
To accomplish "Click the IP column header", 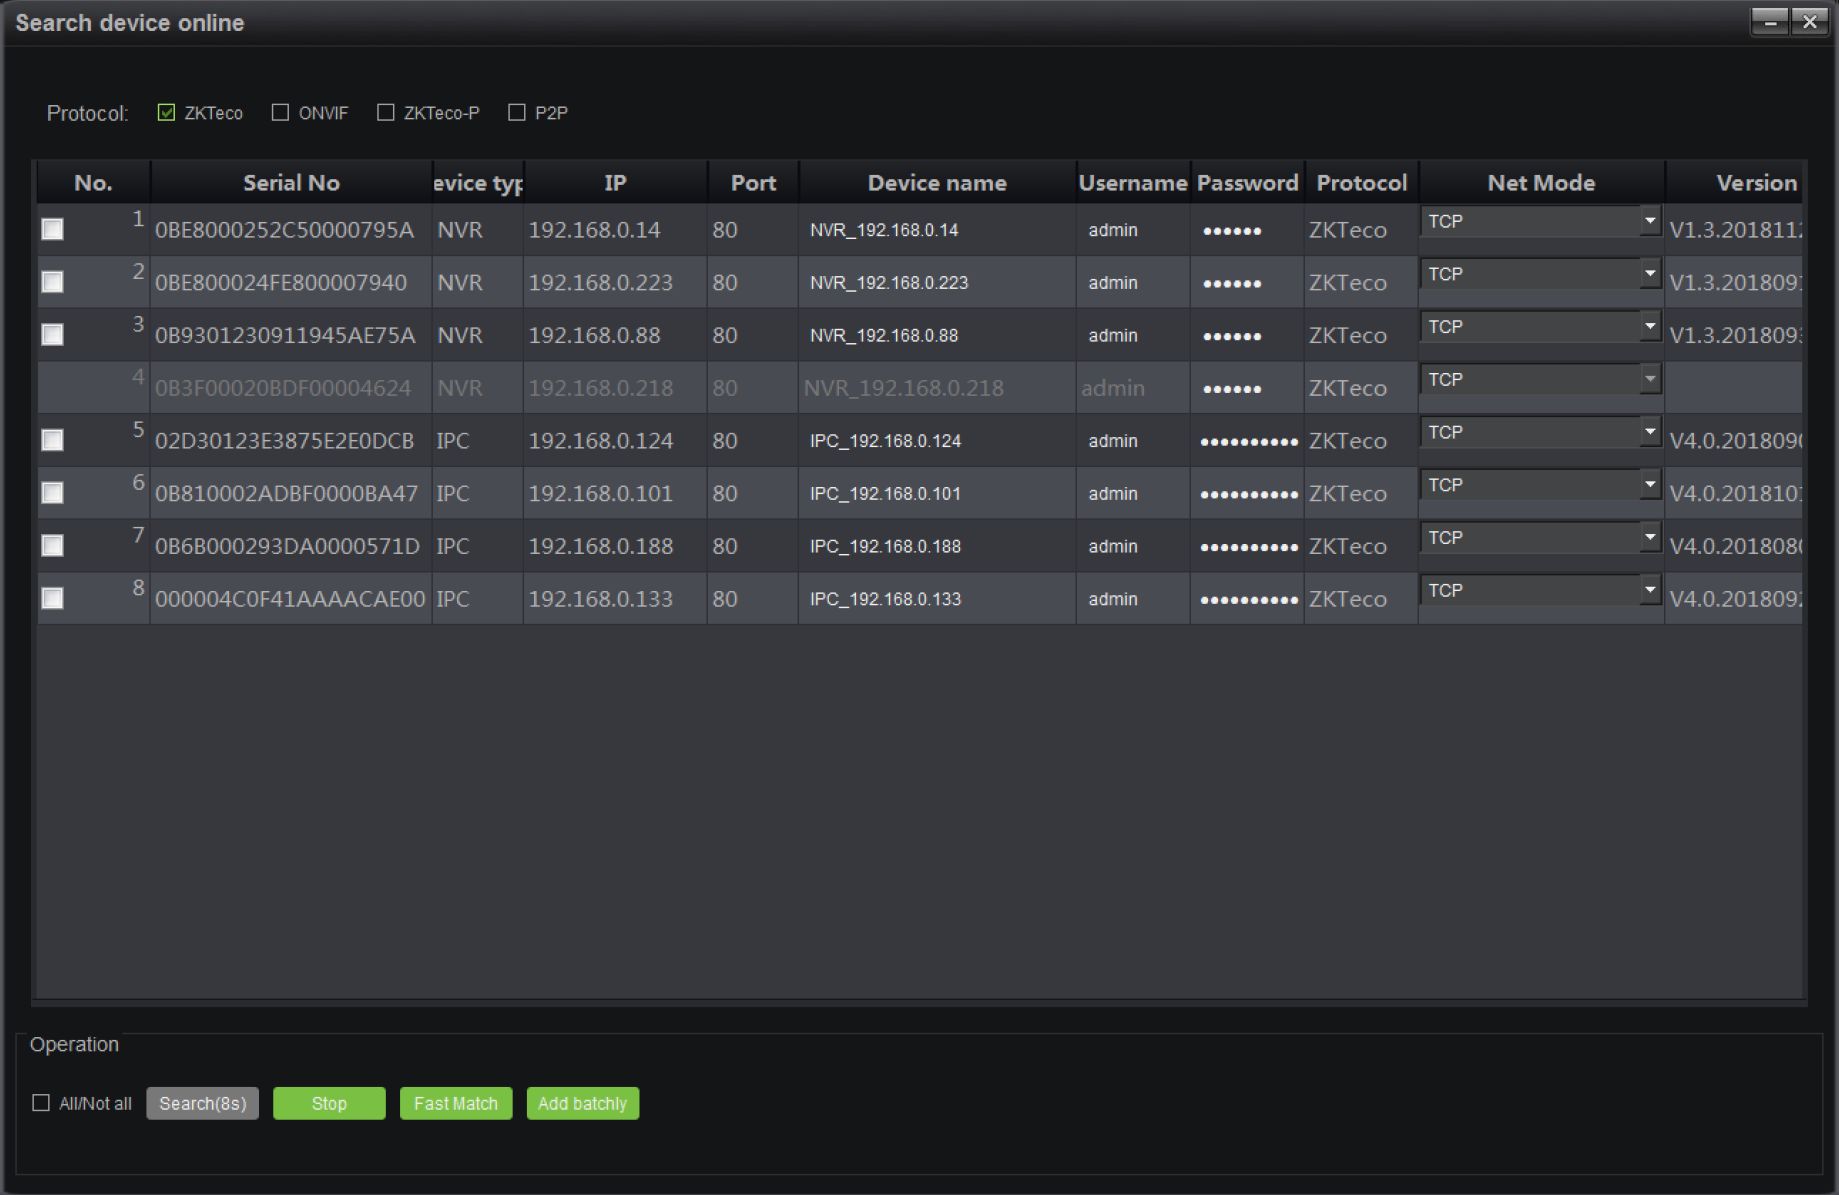I will [x=615, y=183].
